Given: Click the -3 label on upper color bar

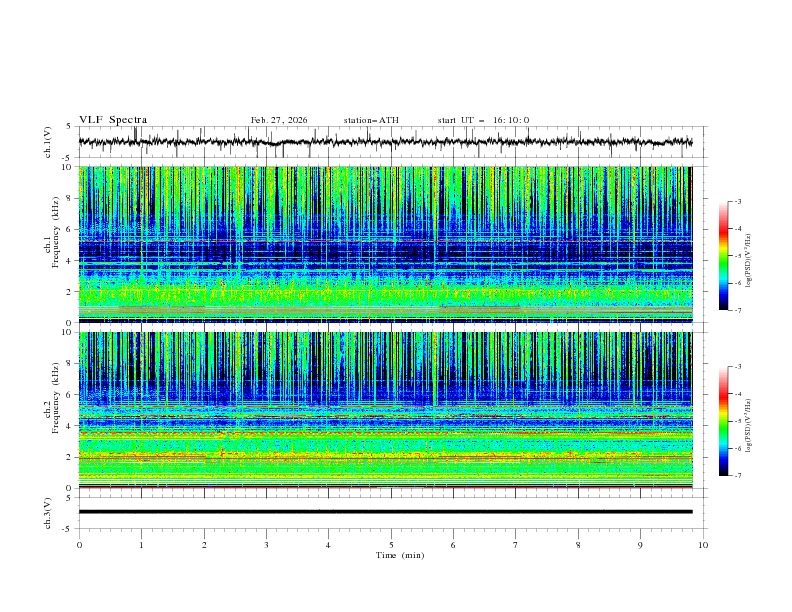Looking at the screenshot, I should click(x=737, y=201).
